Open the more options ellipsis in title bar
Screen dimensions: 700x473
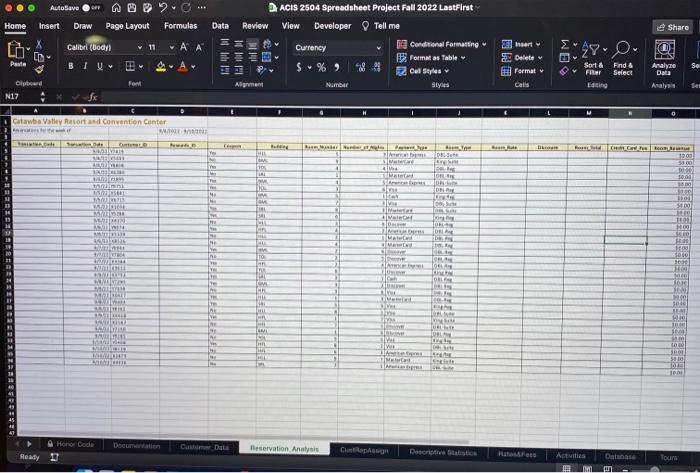click(x=202, y=8)
